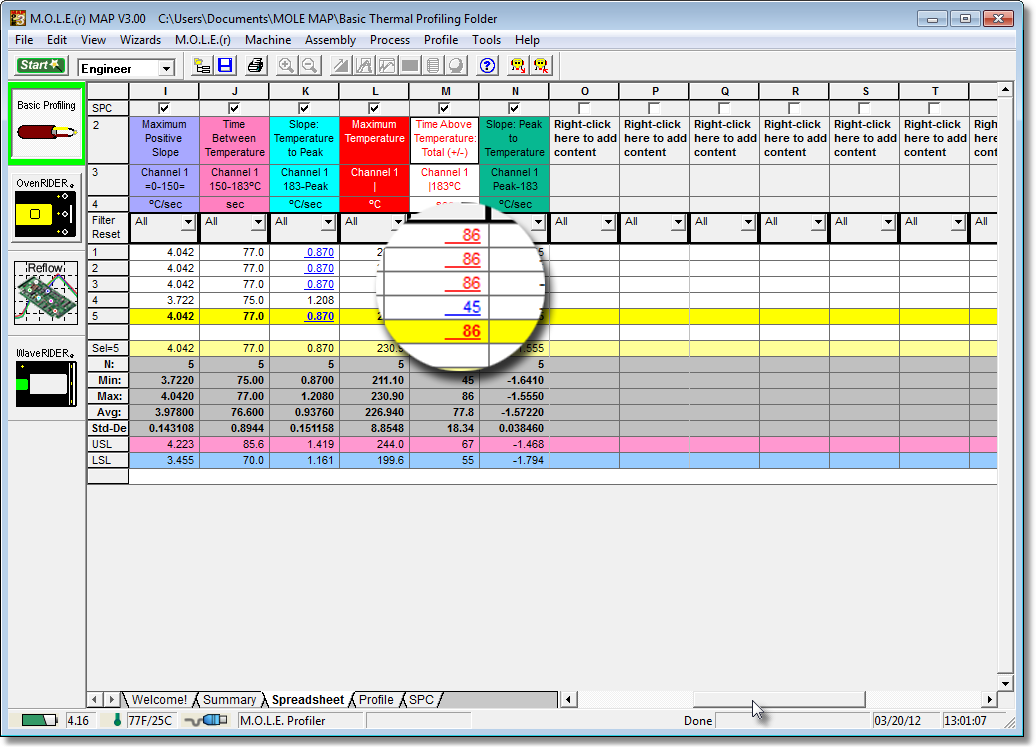Select the Maximum Positive Slope header cell
Screen dimensions: 1036x749
(165, 139)
